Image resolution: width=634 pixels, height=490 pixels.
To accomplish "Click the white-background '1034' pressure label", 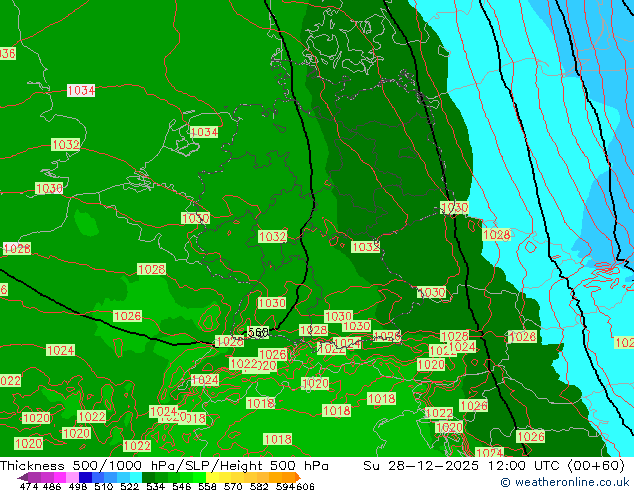I will 81,91.
